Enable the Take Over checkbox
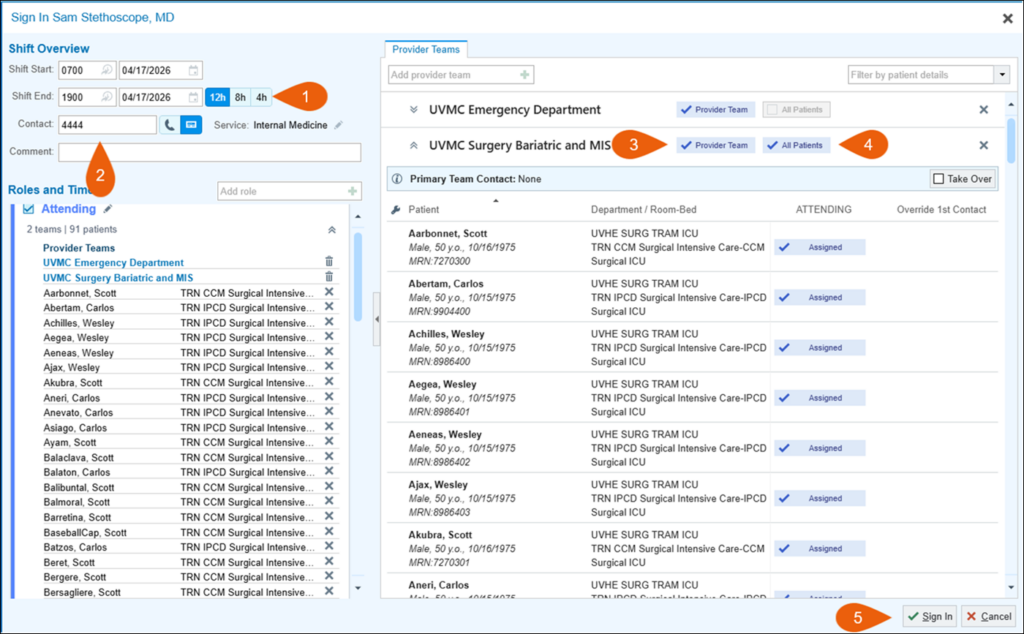 point(938,178)
